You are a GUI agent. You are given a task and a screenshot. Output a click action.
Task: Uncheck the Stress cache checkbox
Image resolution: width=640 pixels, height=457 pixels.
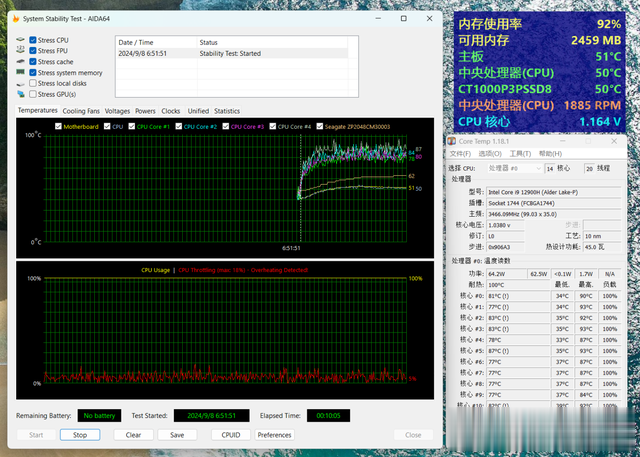[x=33, y=62]
